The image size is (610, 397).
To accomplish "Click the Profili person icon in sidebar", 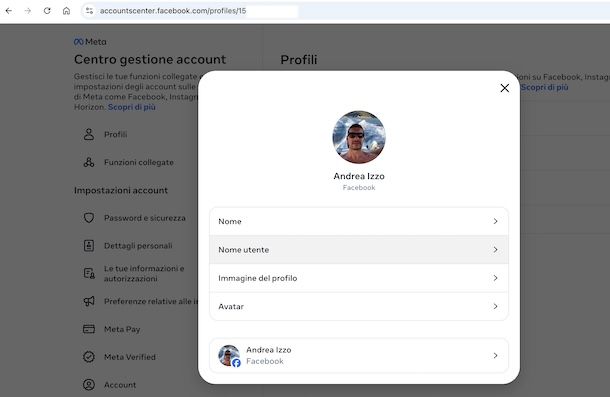I will [x=89, y=134].
